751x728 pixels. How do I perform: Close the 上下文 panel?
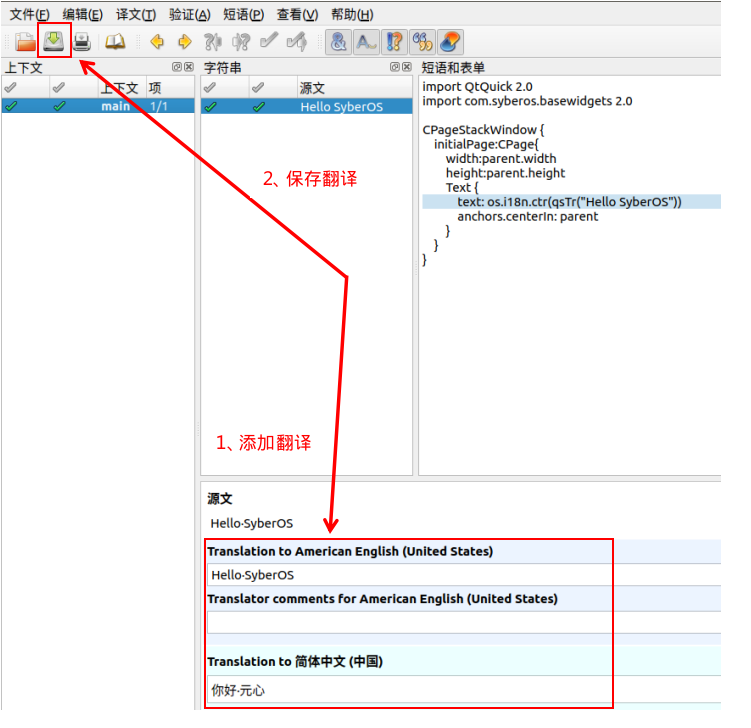[x=188, y=67]
